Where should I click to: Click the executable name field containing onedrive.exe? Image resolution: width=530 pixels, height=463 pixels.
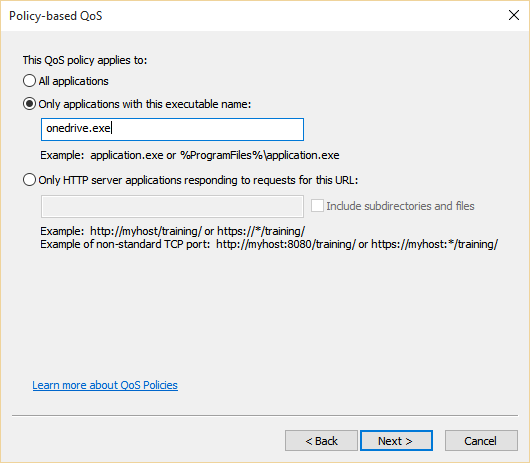tap(172, 129)
